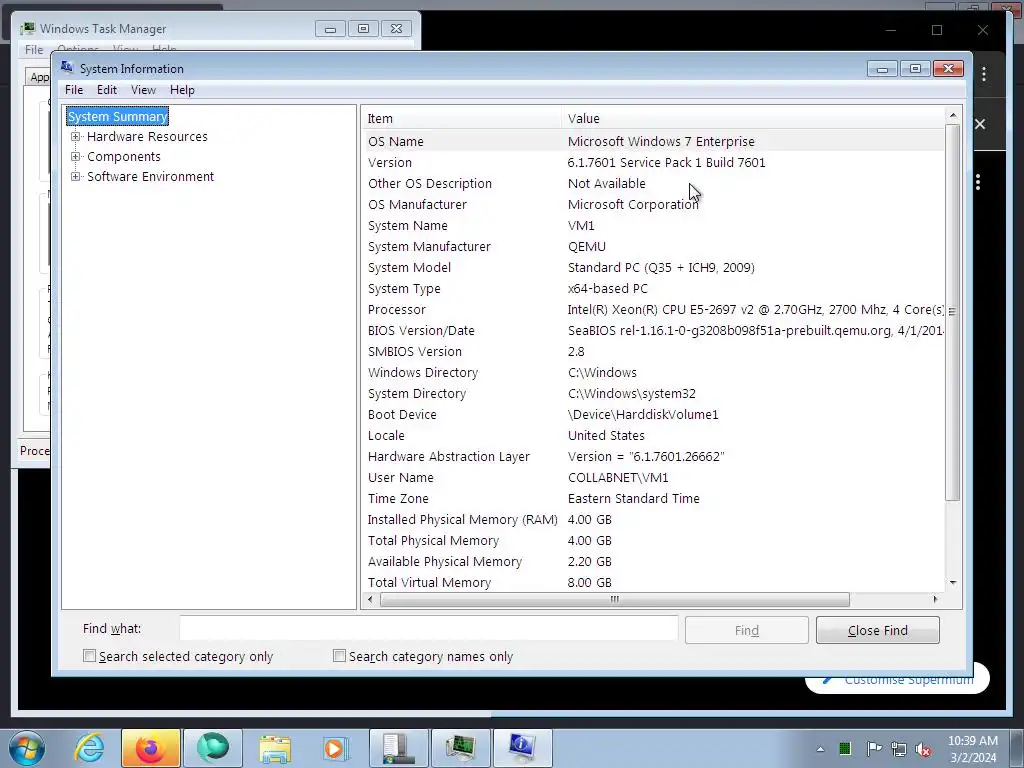The image size is (1024, 768).
Task: Open the Edit menu in System Information
Action: 107,89
